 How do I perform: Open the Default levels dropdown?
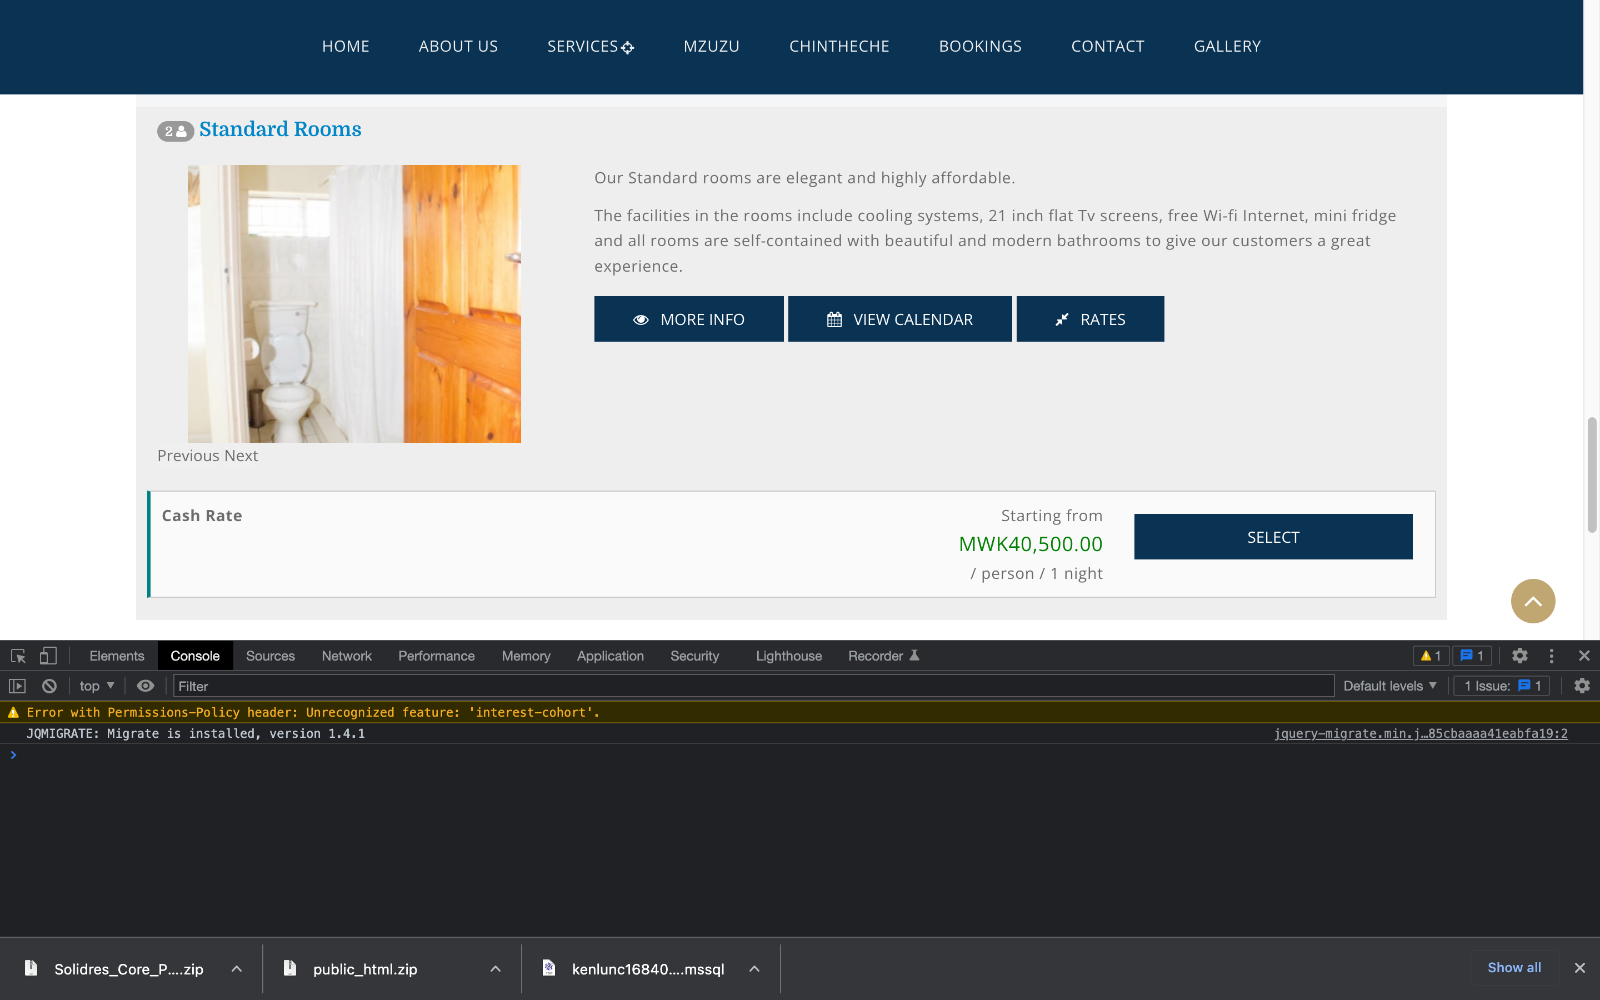(x=1390, y=686)
